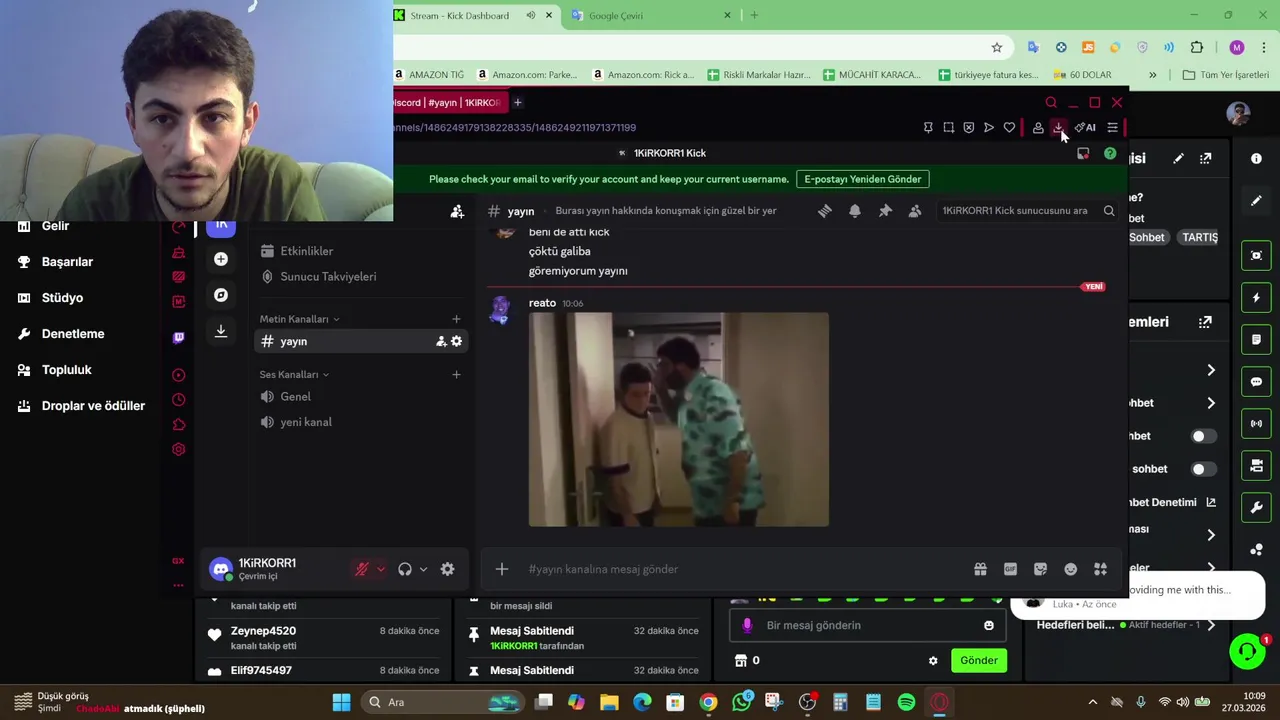This screenshot has width=1280, height=720.
Task: Toggle Discord headphones deafen
Action: click(405, 569)
